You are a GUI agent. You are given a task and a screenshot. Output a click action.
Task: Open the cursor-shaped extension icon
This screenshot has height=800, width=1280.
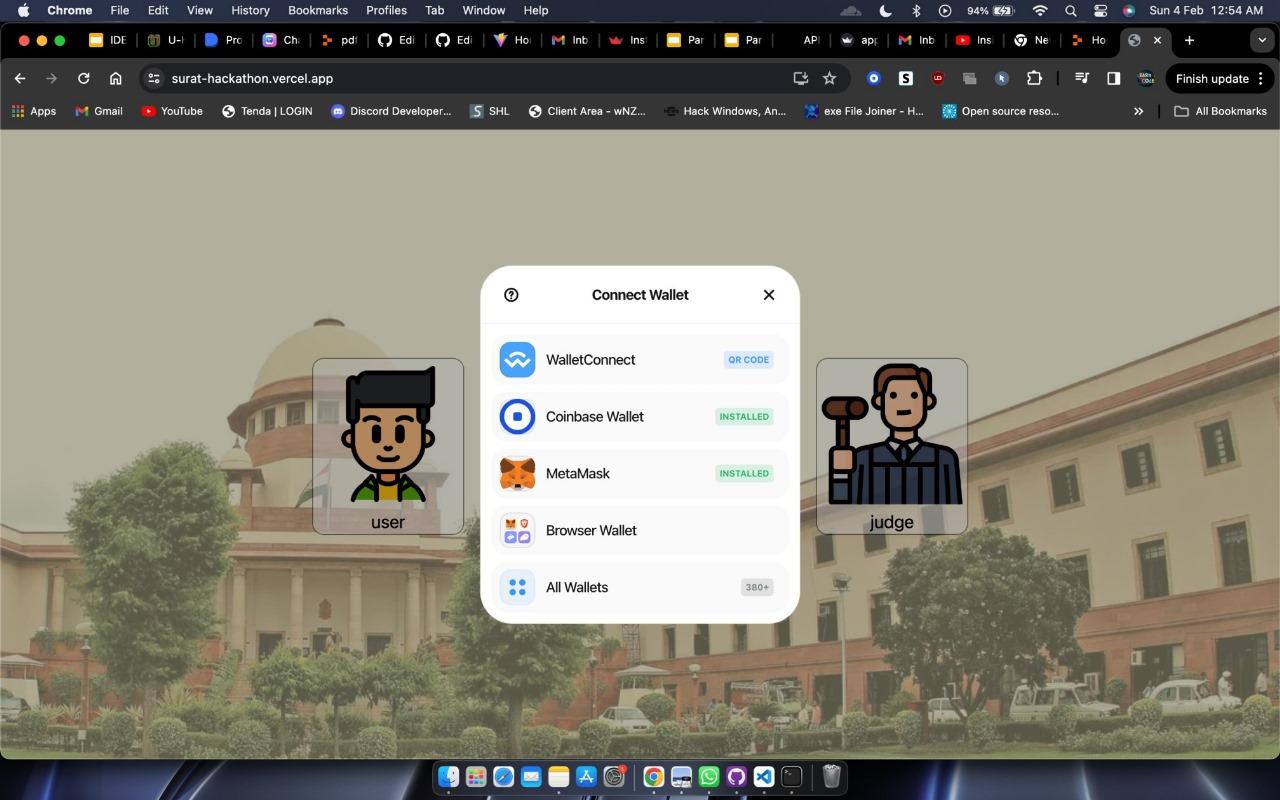(1002, 78)
